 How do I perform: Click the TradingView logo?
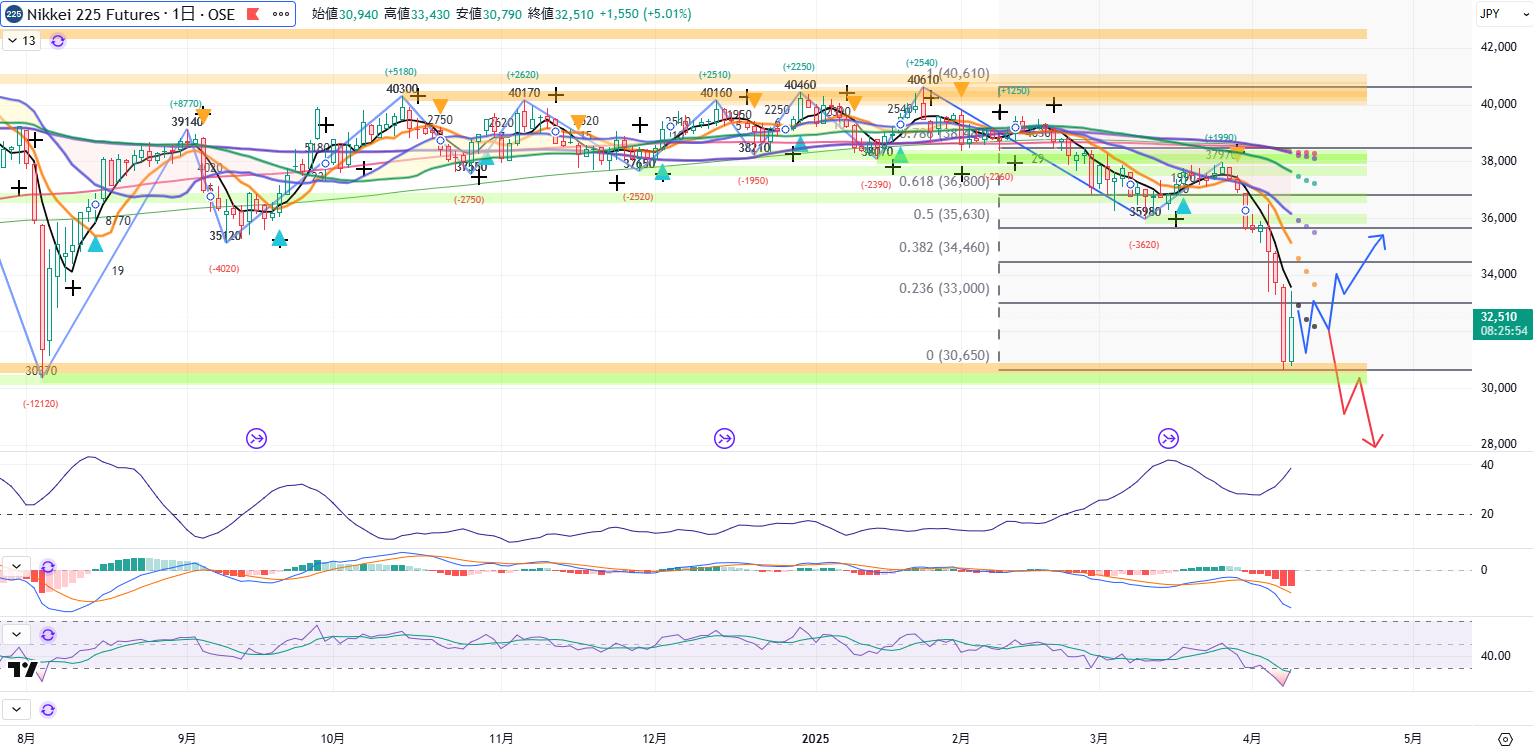(21, 669)
